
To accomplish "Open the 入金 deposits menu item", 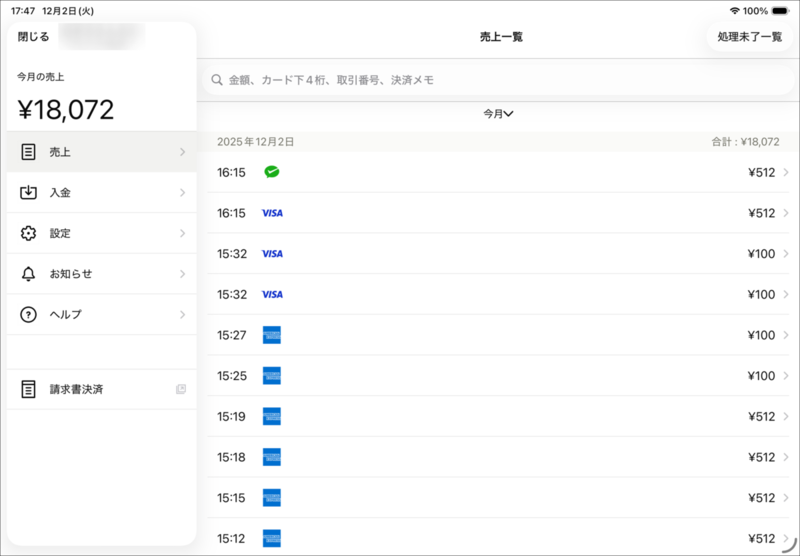I will pos(102,192).
